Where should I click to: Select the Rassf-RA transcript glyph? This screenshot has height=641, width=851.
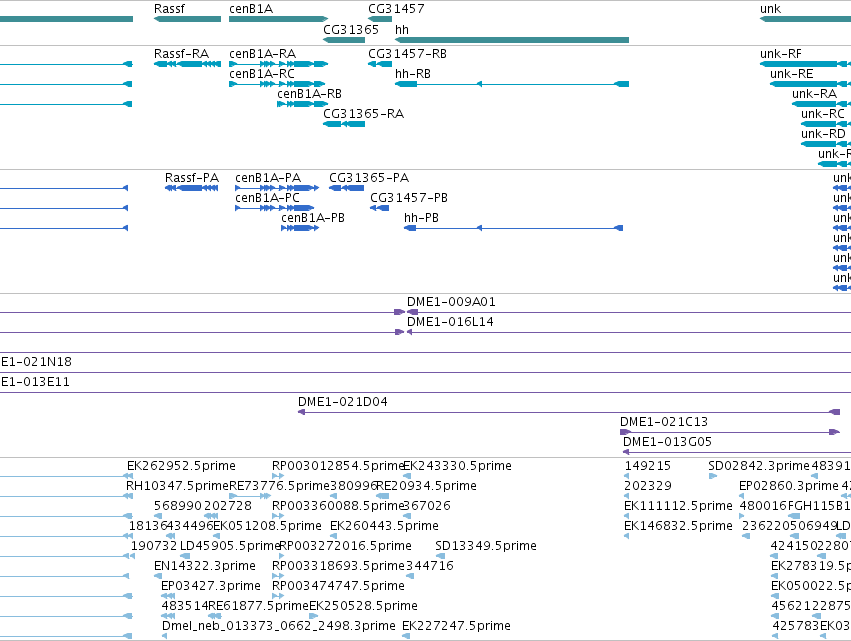tap(187, 64)
